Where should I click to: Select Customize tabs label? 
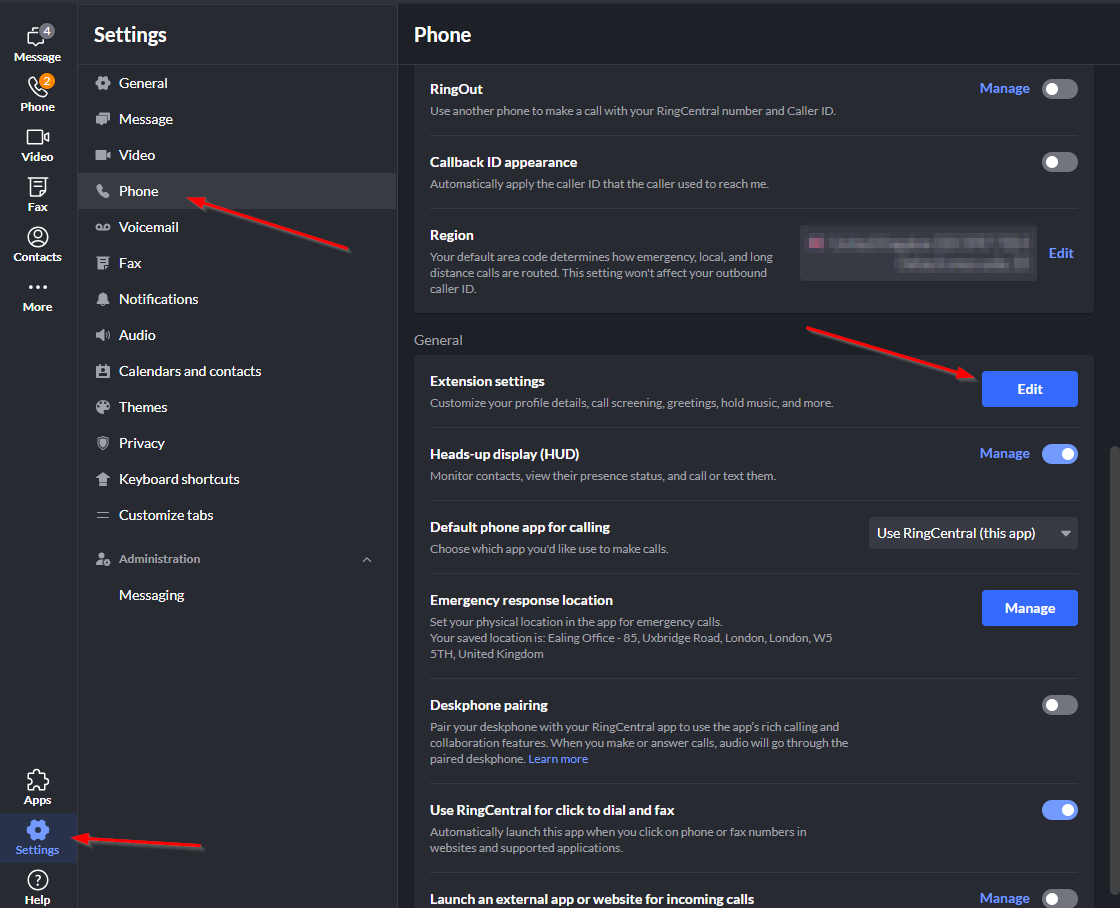coord(166,515)
